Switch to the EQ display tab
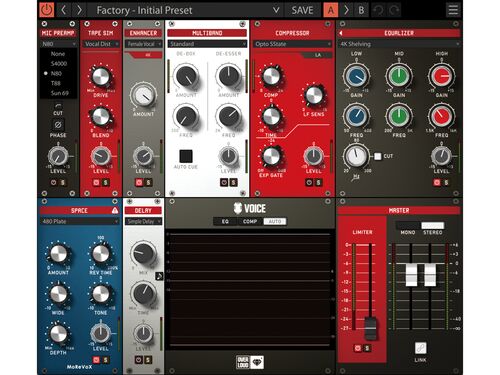Image resolution: width=500 pixels, height=375 pixels. pos(225,221)
